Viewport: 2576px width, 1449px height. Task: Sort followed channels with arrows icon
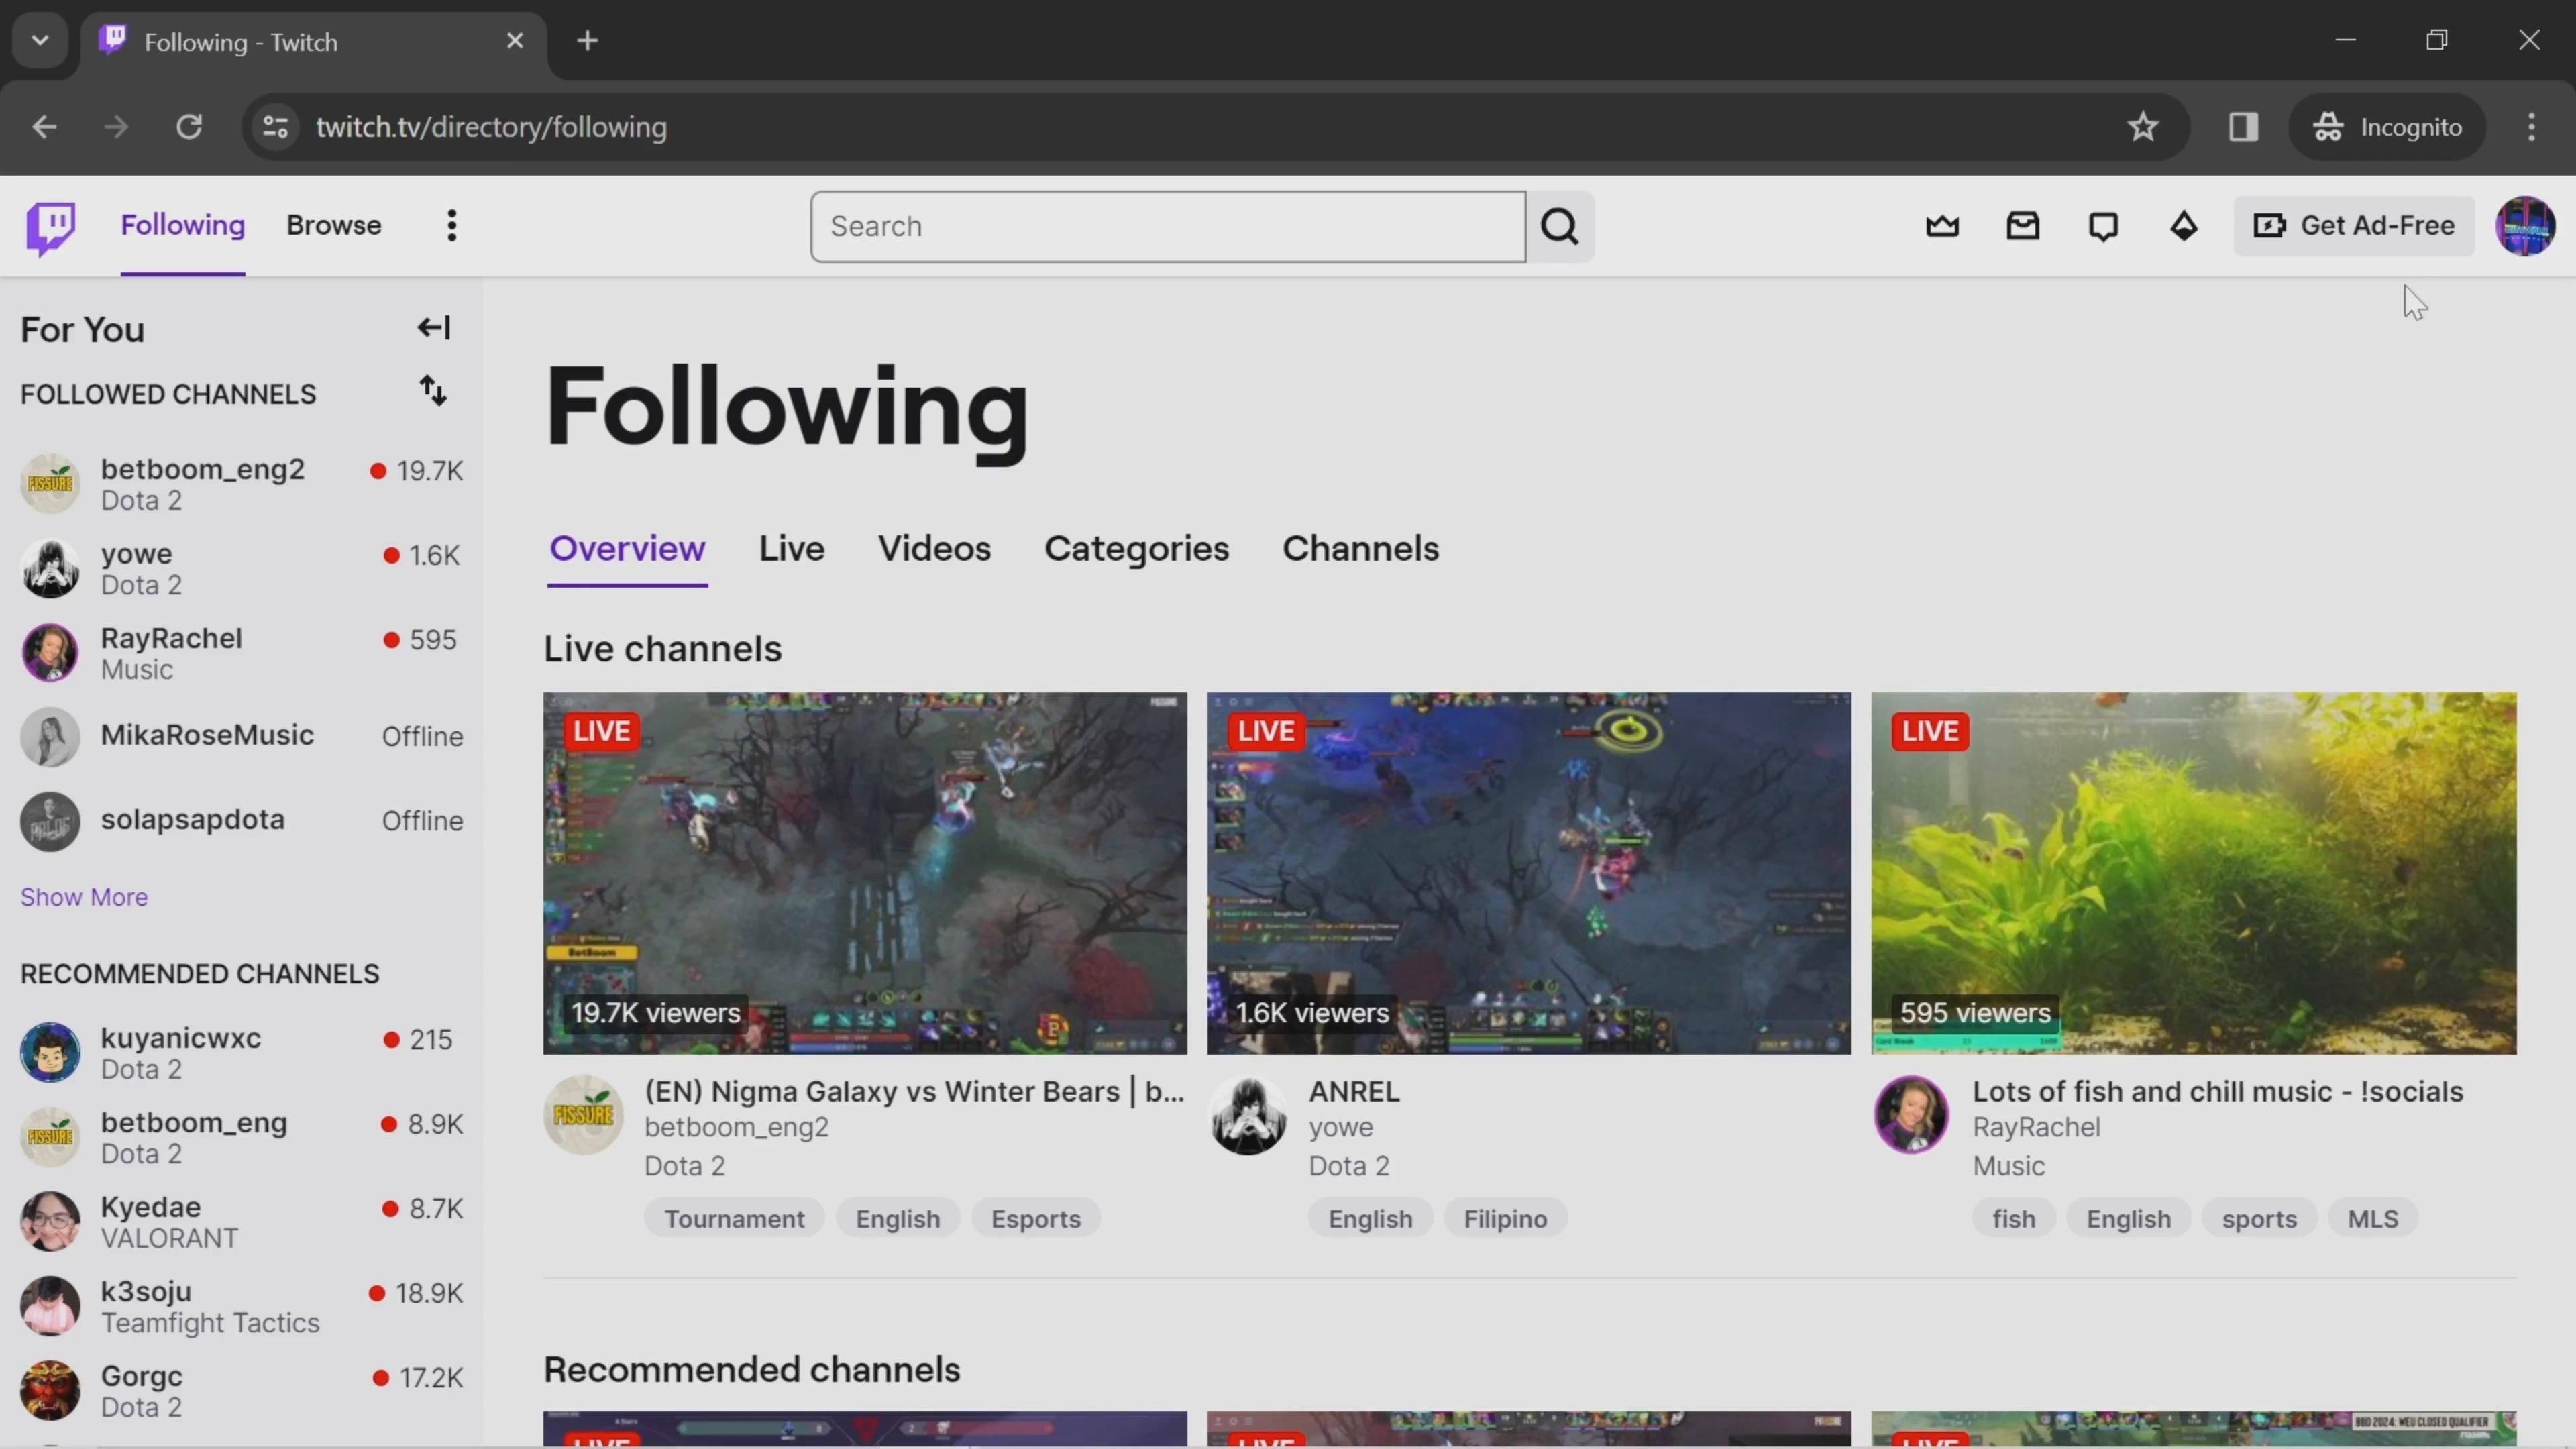(x=433, y=391)
